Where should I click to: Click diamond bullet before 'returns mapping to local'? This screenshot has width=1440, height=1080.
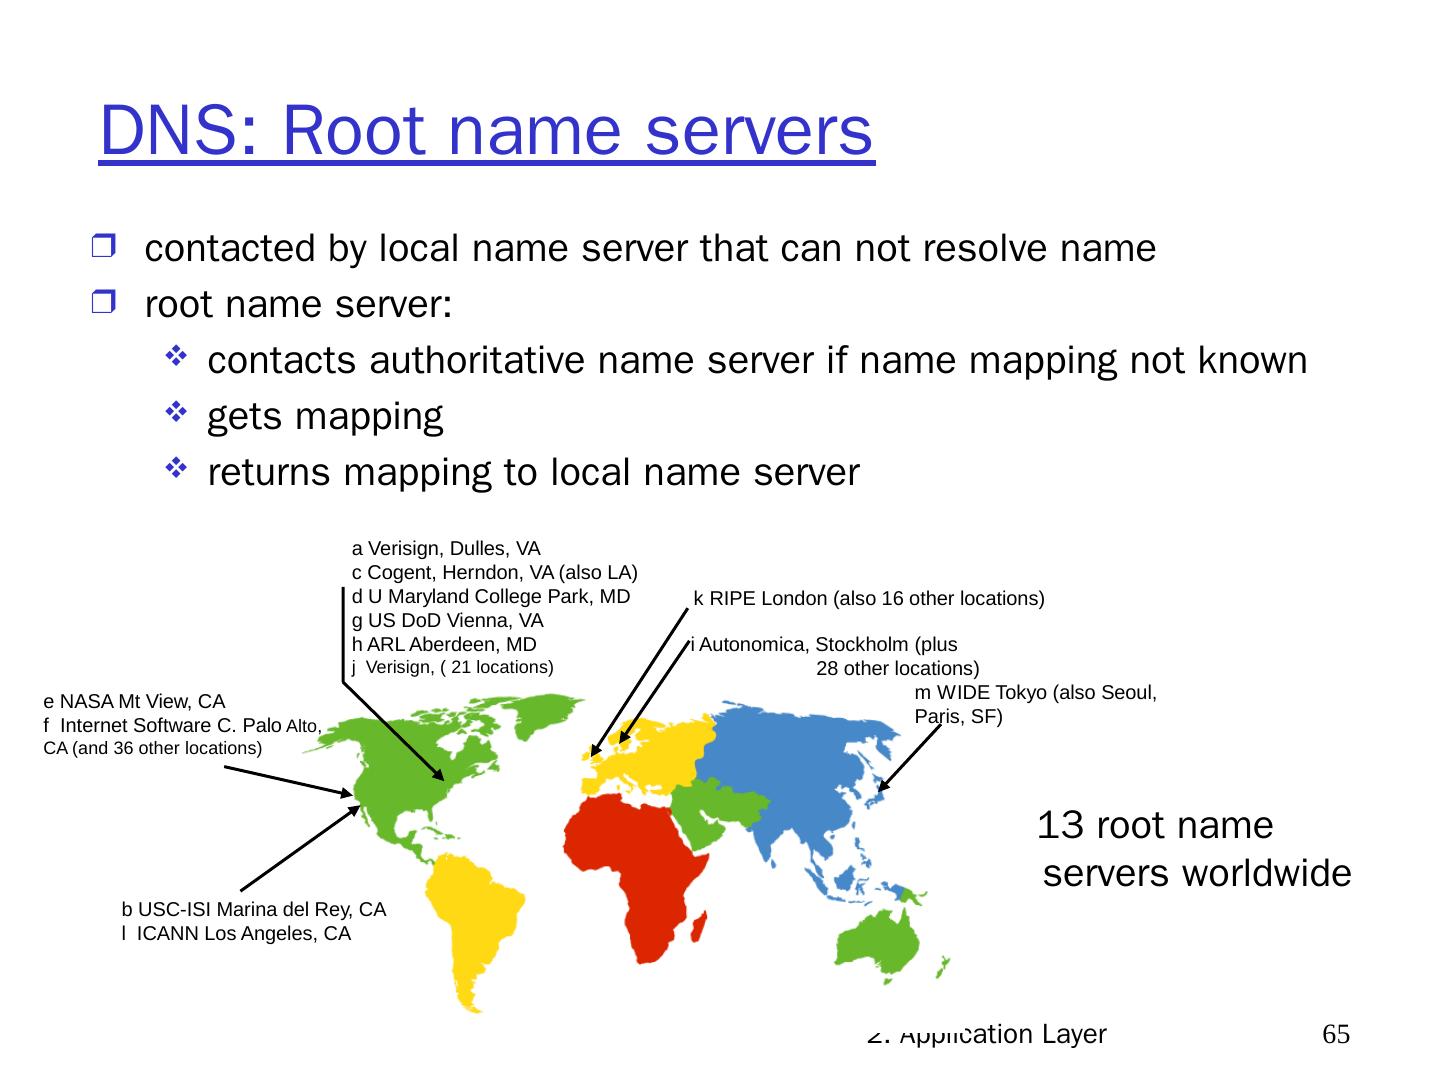click(x=174, y=470)
